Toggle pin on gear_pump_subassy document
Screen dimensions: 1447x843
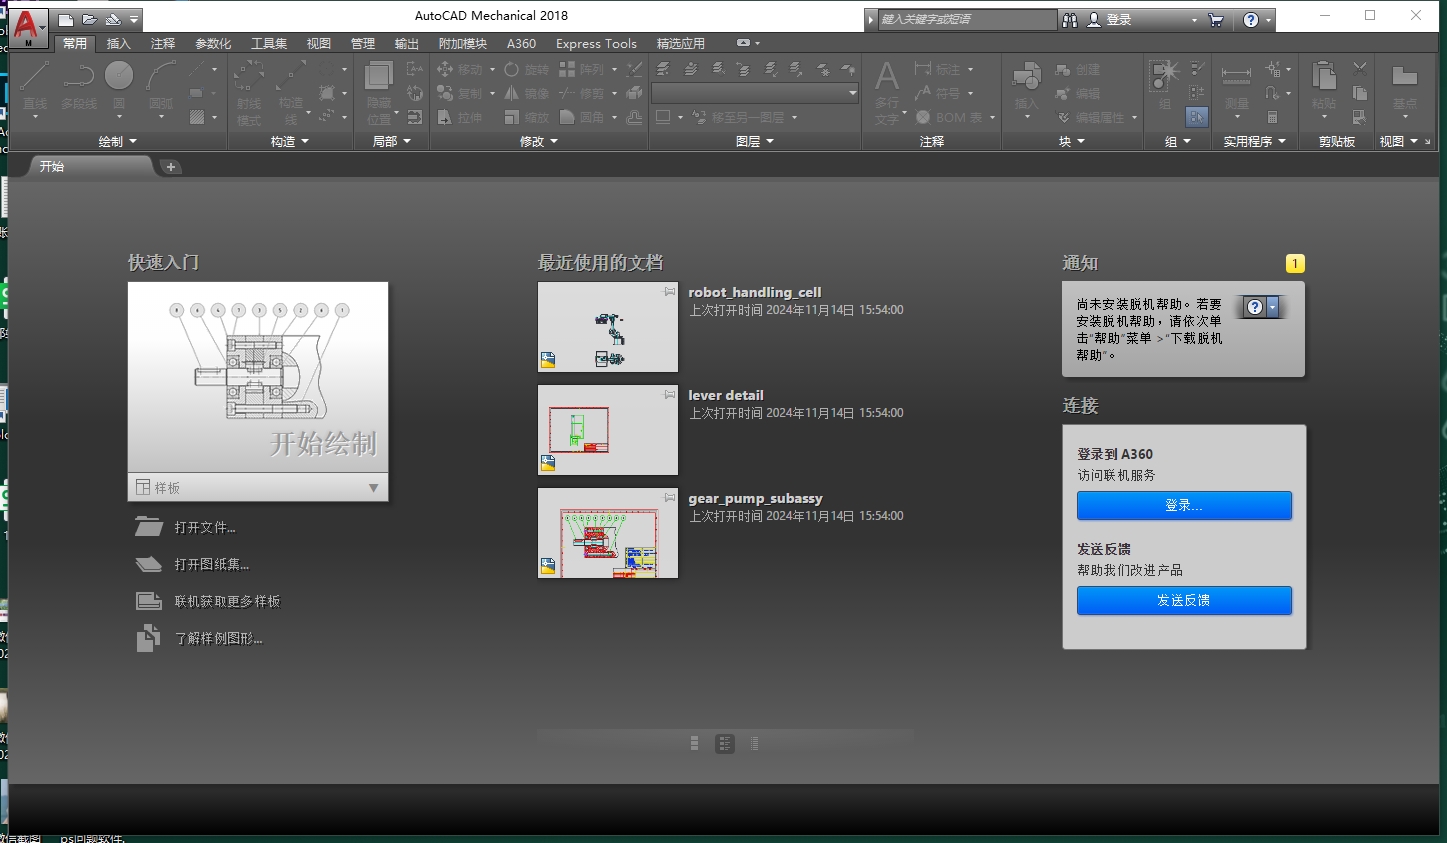tap(670, 497)
